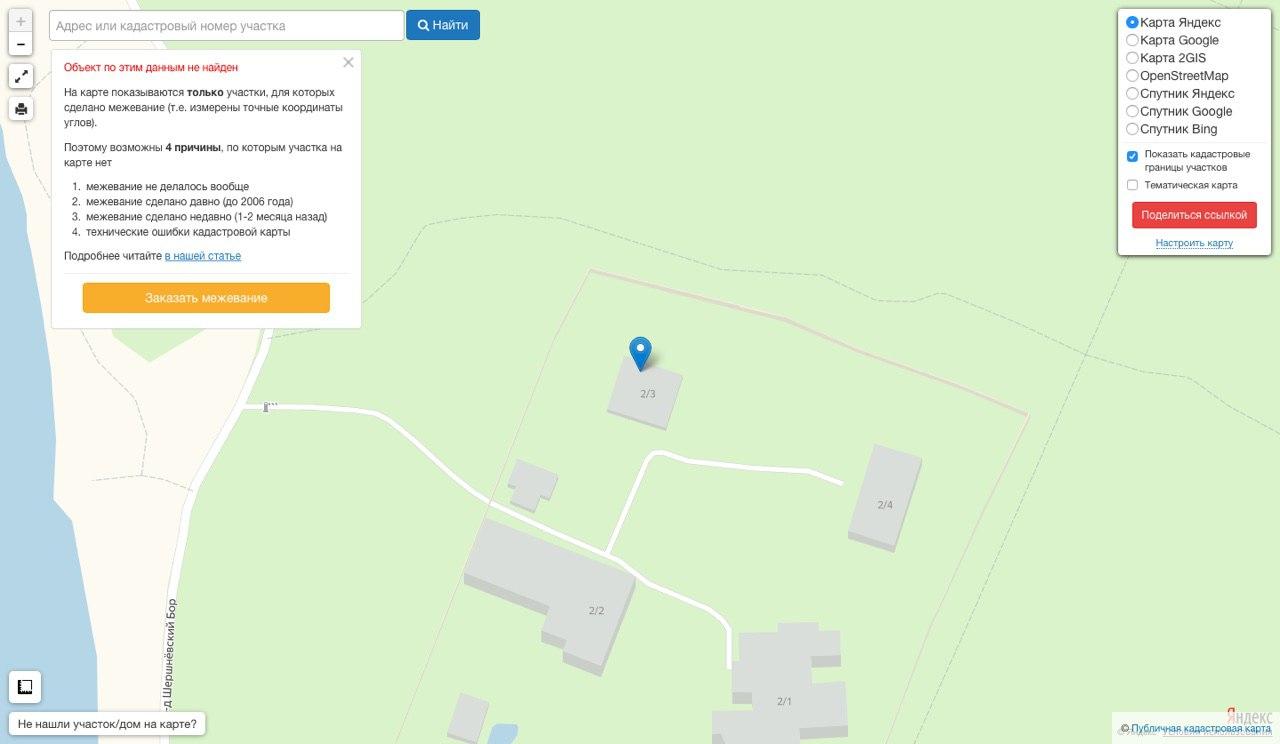Viewport: 1280px width, 744px height.
Task: Focus the address or cadastral number field
Action: [226, 25]
